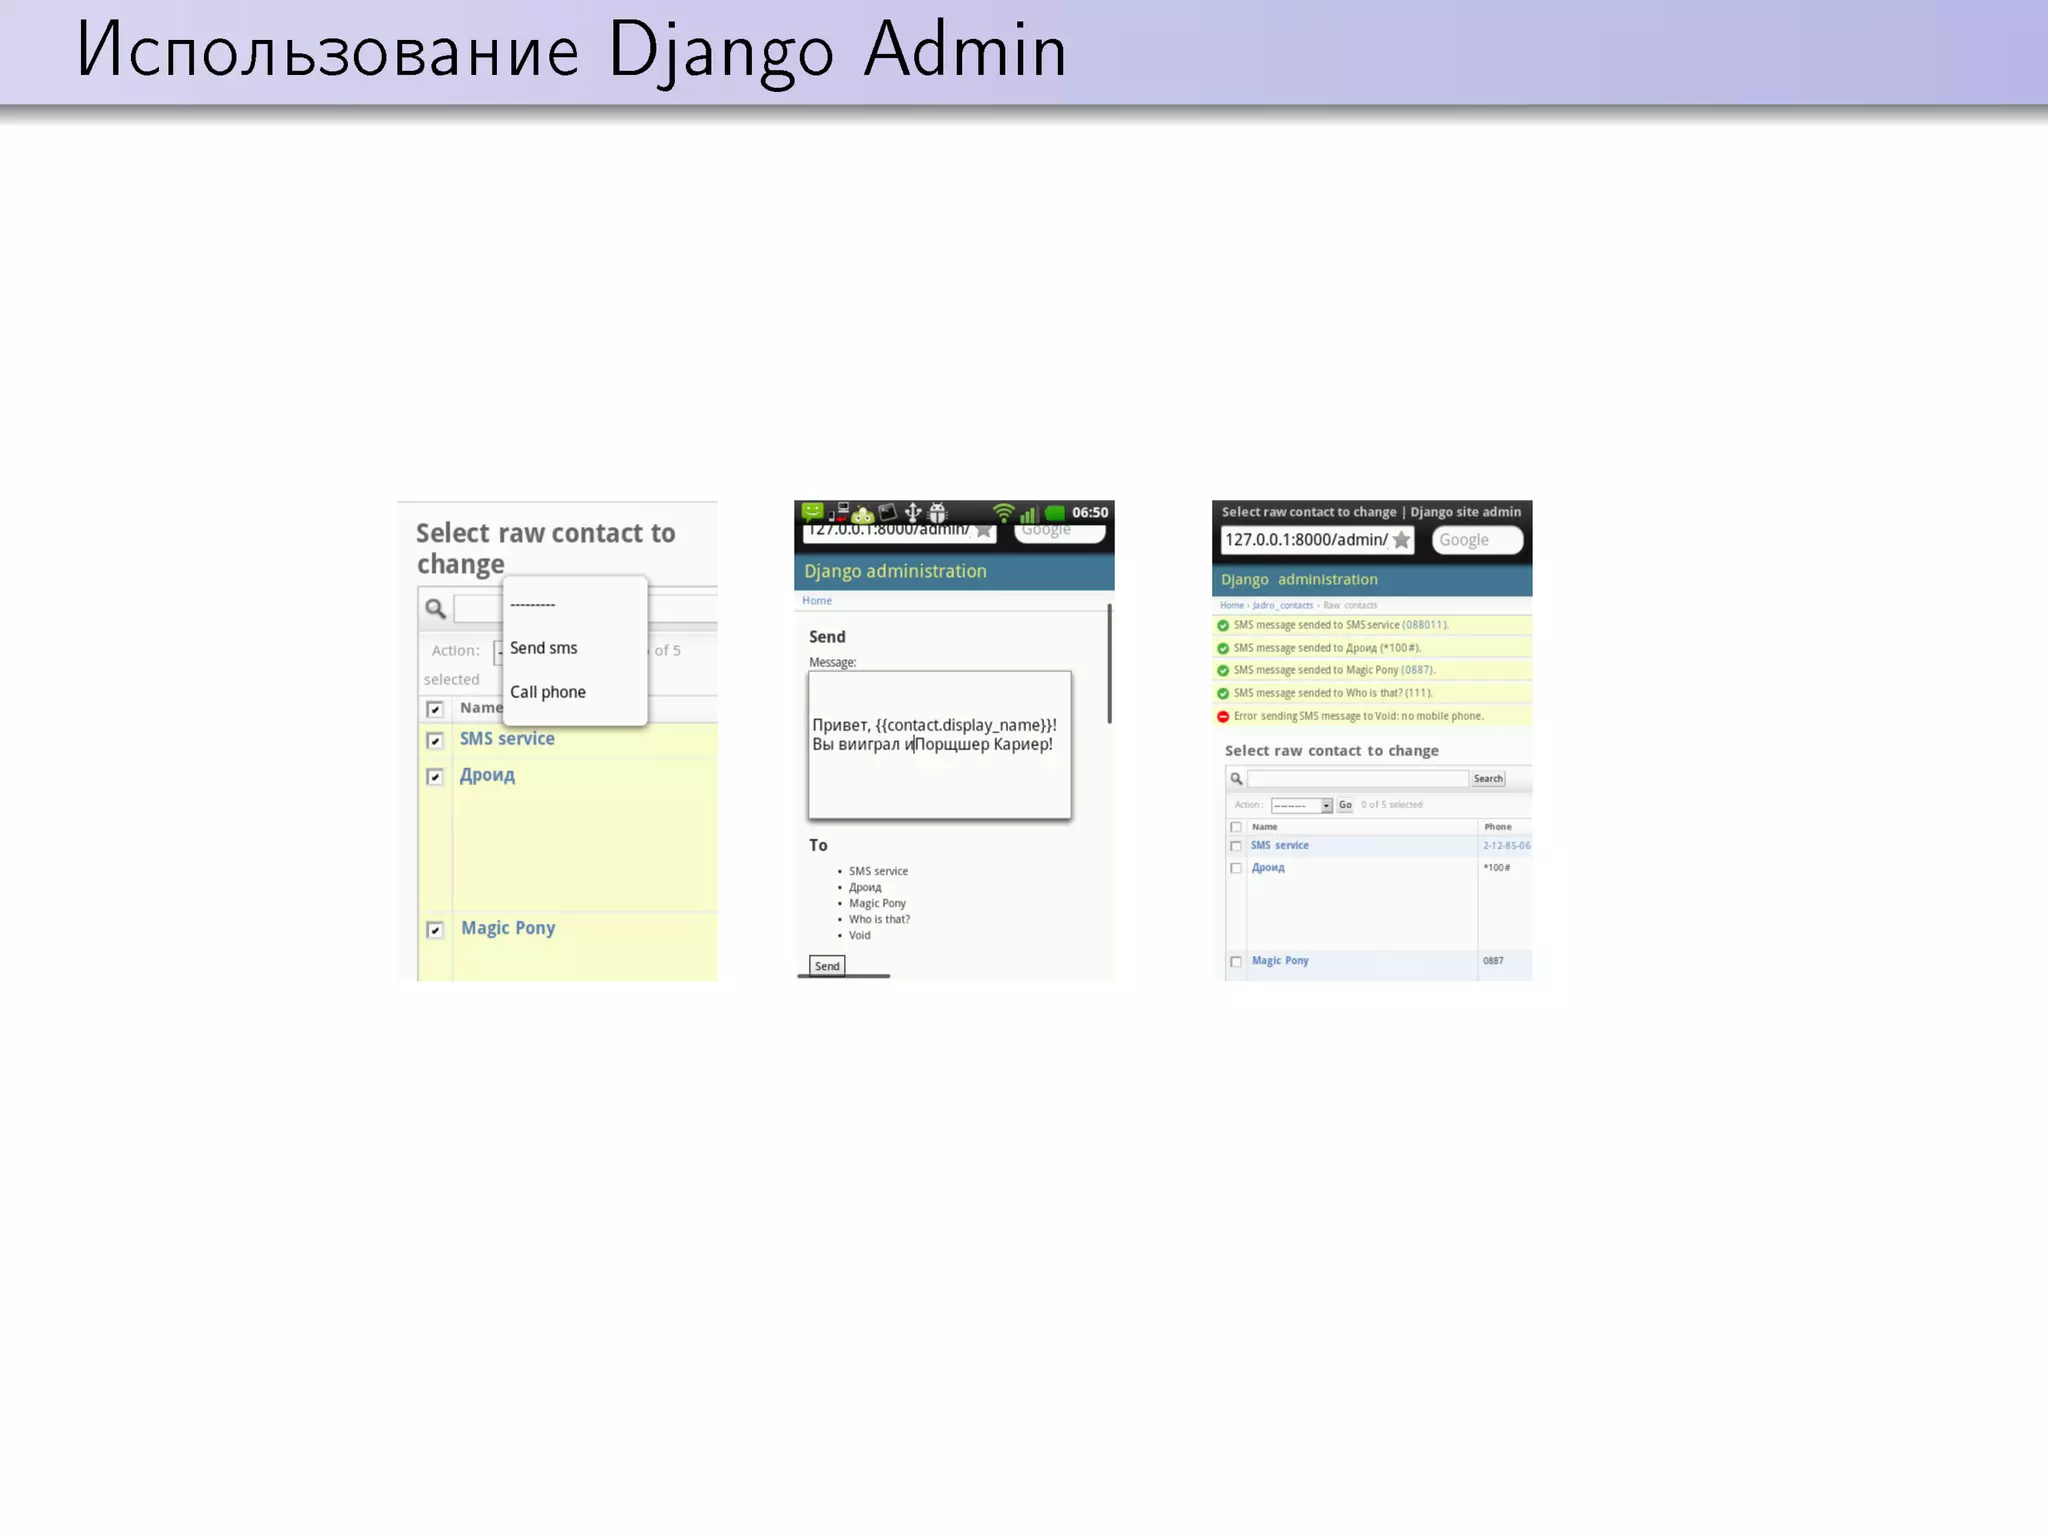Click the contact search field beside the Search button
The height and width of the screenshot is (1536, 2048).
(1358, 779)
